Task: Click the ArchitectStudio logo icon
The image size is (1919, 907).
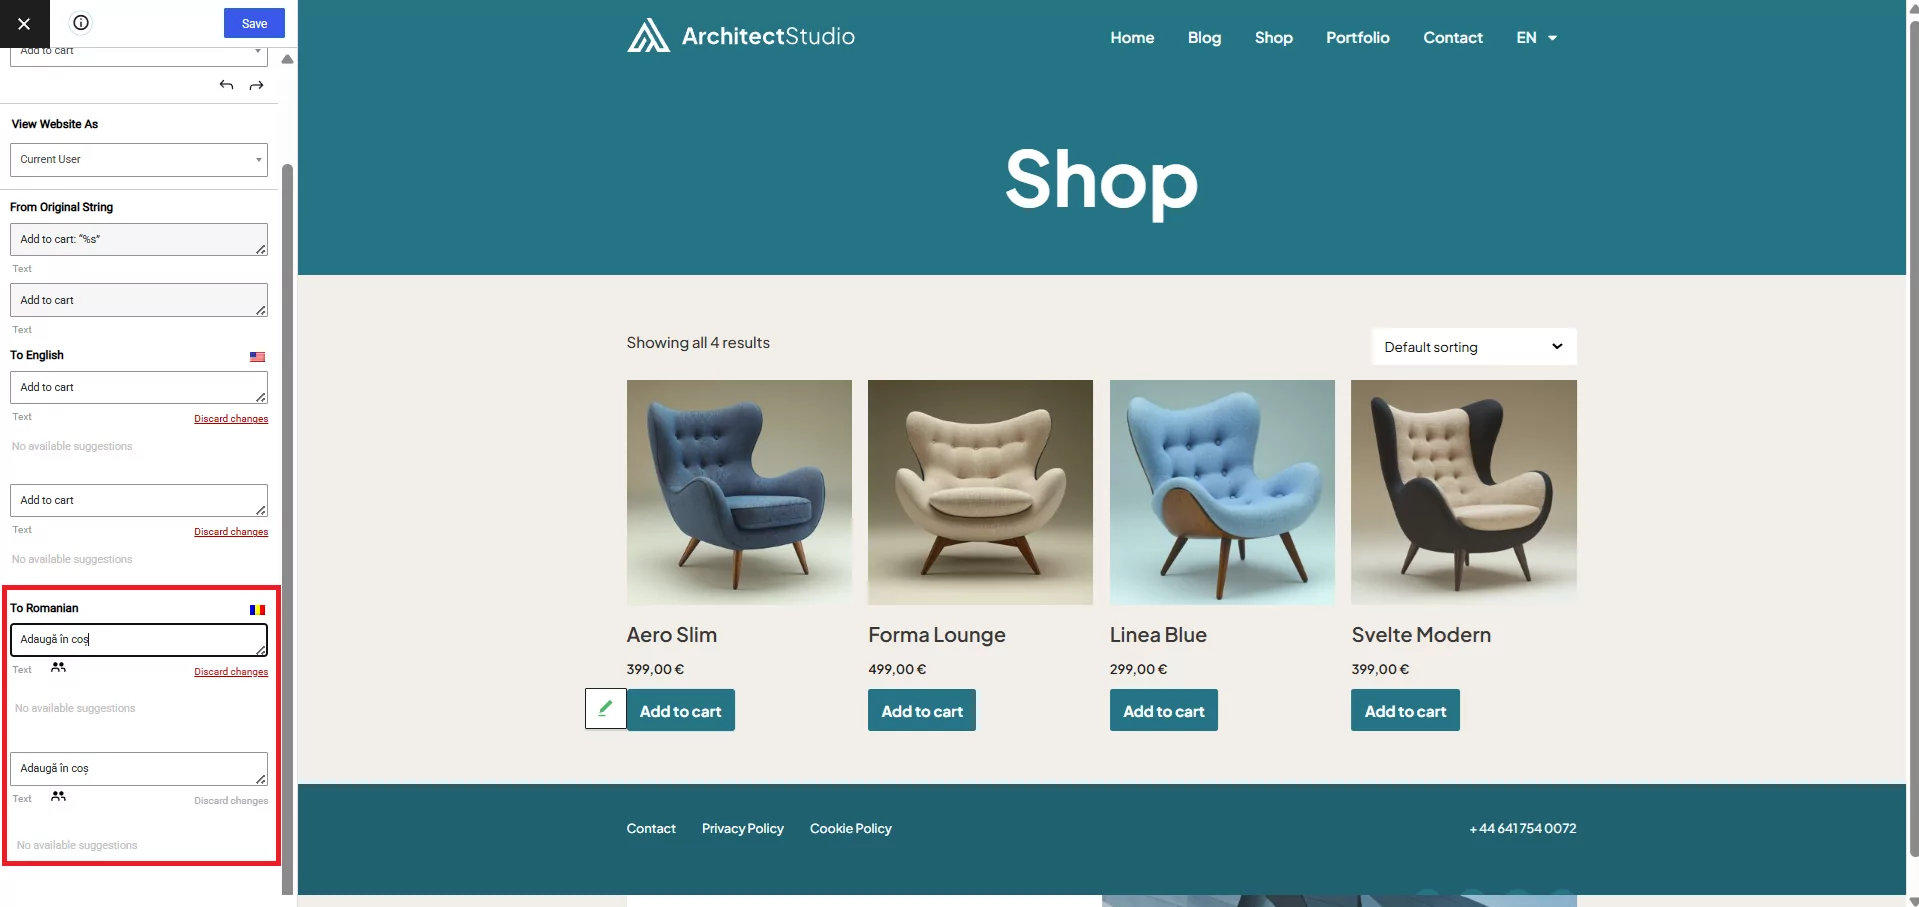Action: [648, 36]
